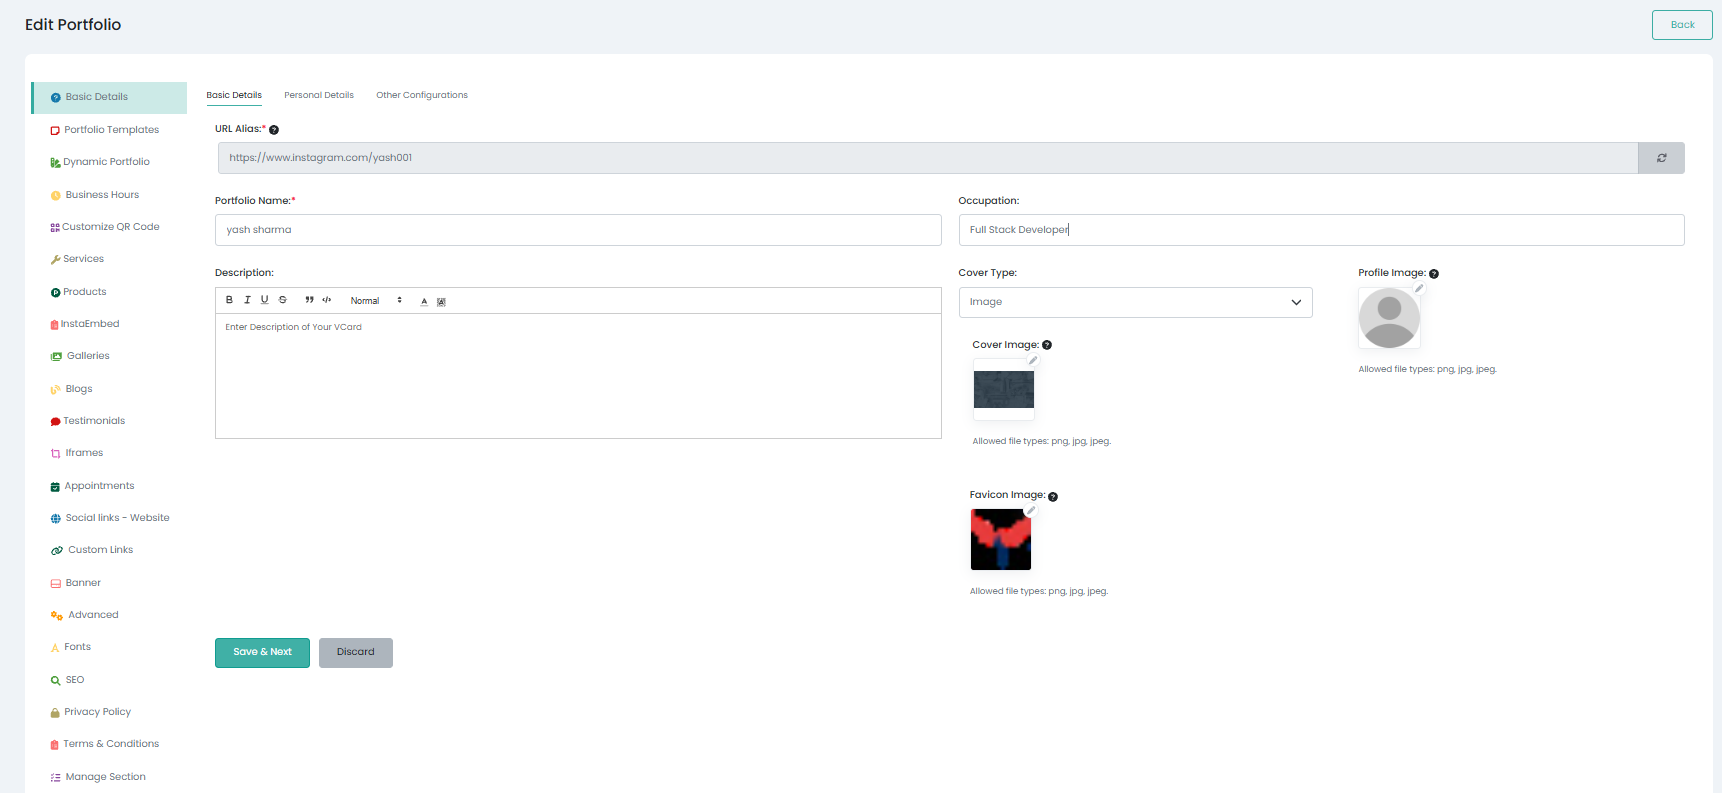Screen dimensions: 1722x793
Task: Click the Occupation input field
Action: (x=1321, y=230)
